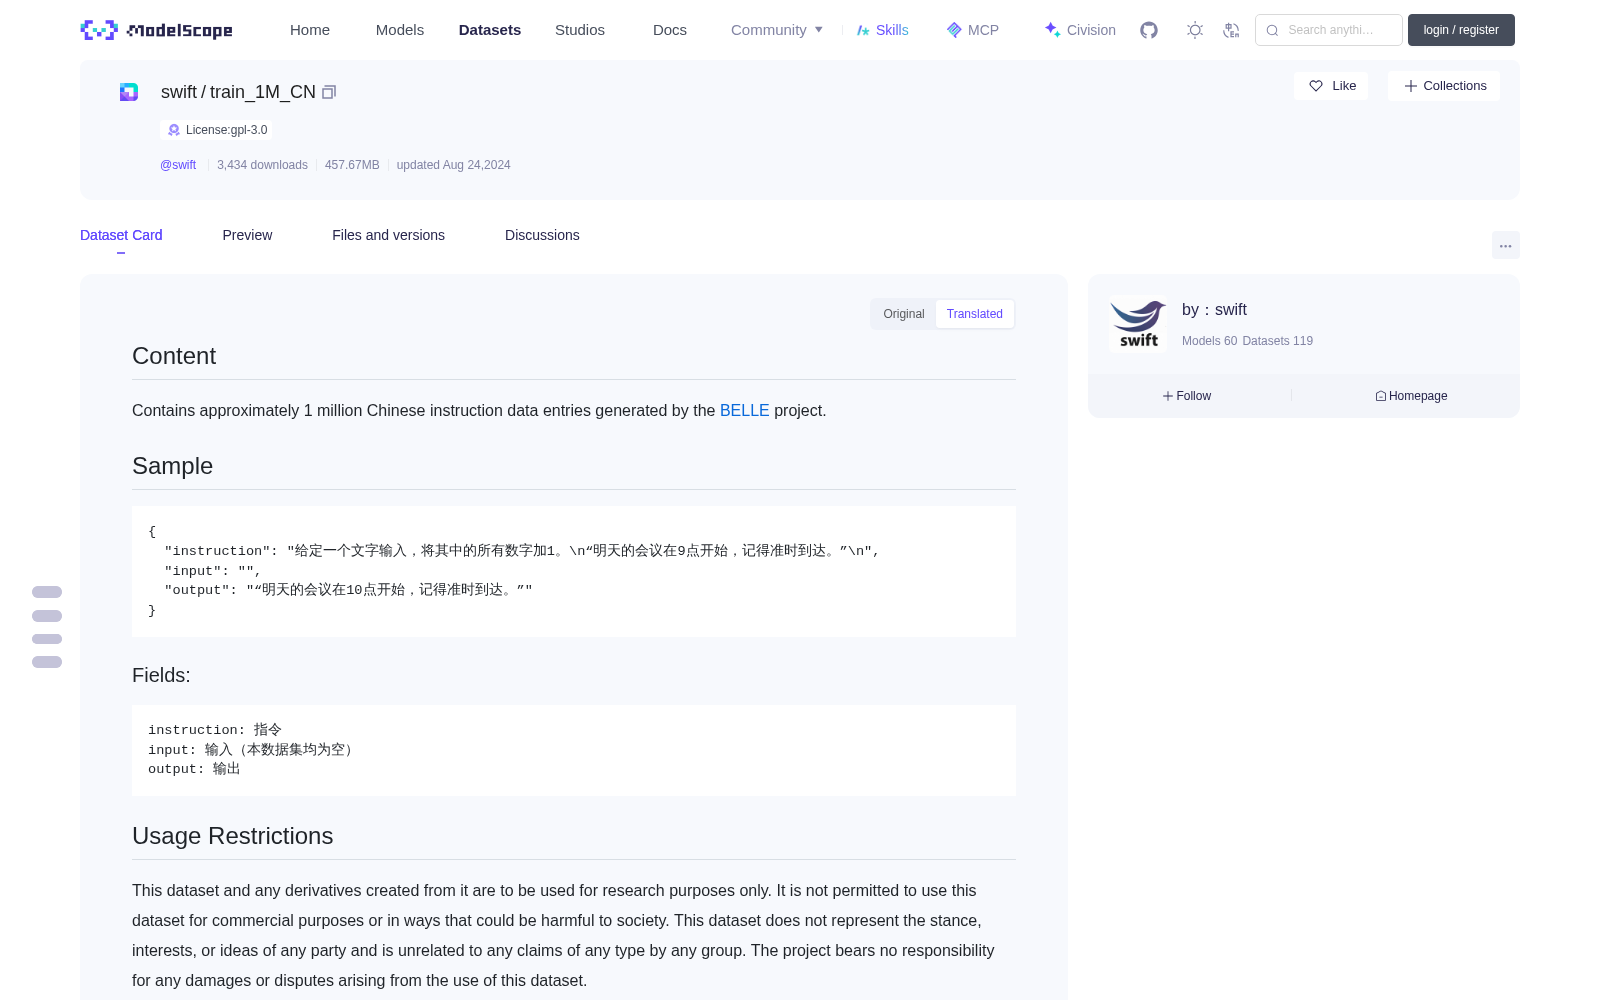
Task: Focus the Search anything input field
Action: click(1329, 30)
